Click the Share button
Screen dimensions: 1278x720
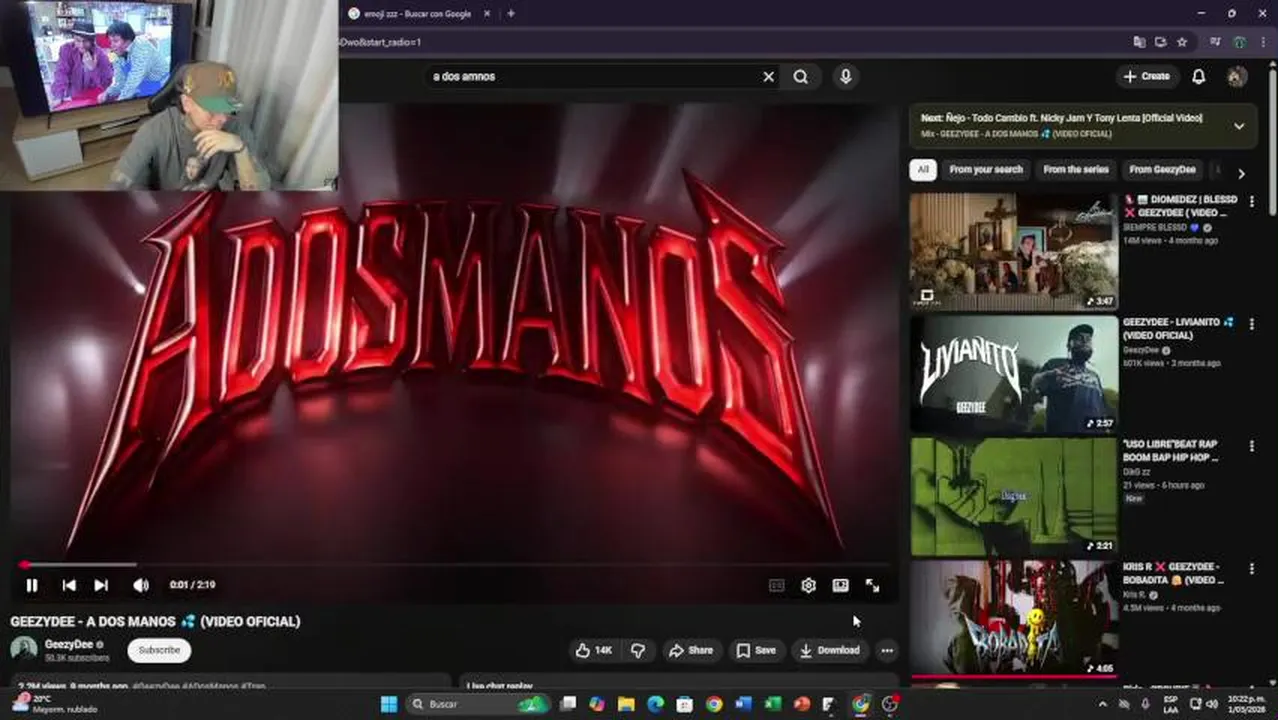click(690, 651)
